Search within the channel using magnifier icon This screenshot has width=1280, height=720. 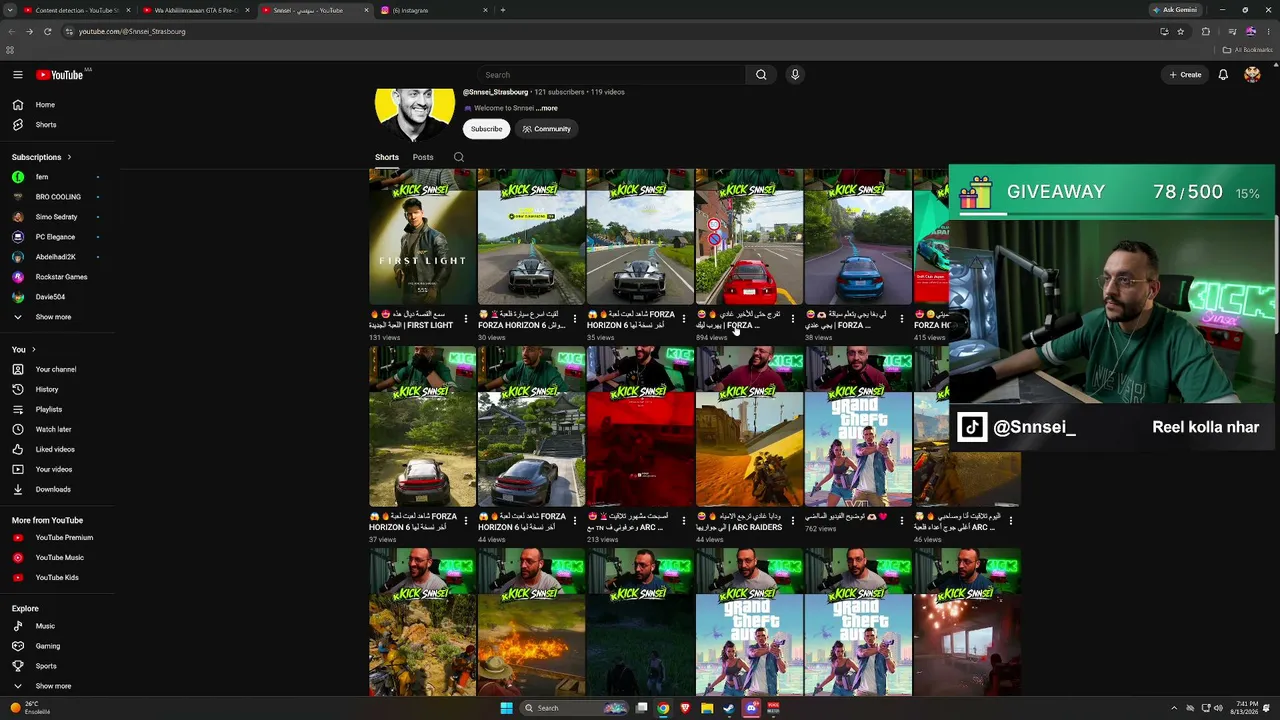pos(459,157)
